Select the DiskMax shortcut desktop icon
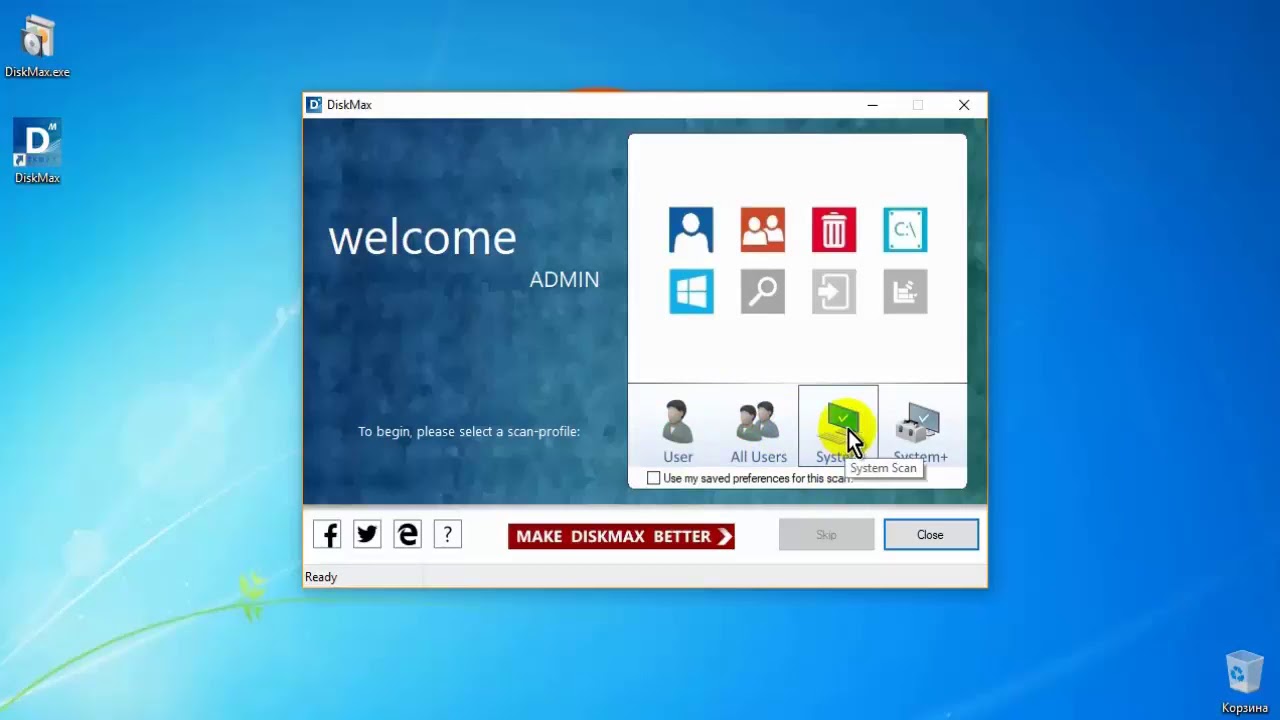 (37, 152)
